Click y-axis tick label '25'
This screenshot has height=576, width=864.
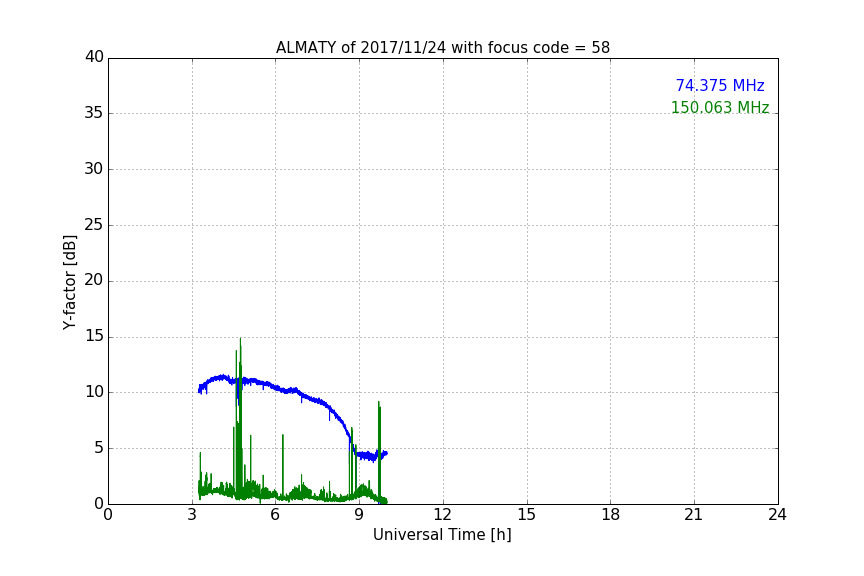pyautogui.click(x=94, y=225)
